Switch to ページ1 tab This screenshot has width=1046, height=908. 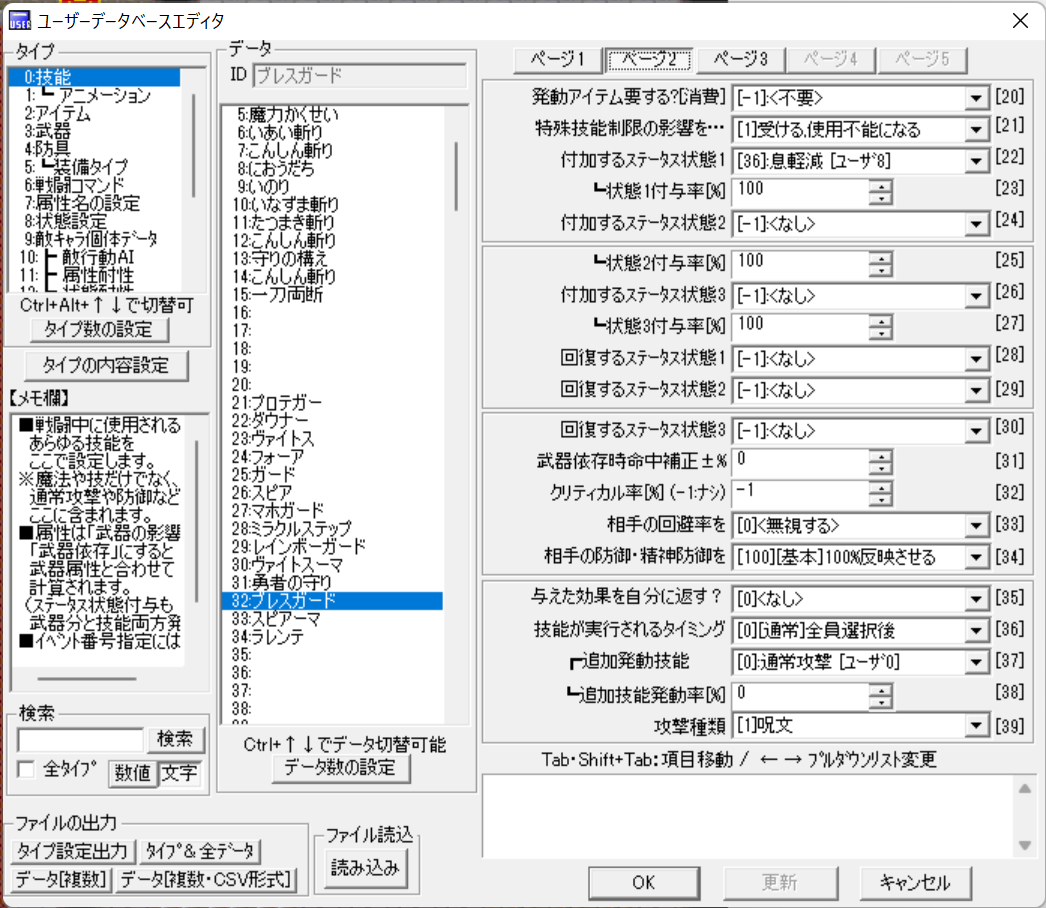coord(558,59)
